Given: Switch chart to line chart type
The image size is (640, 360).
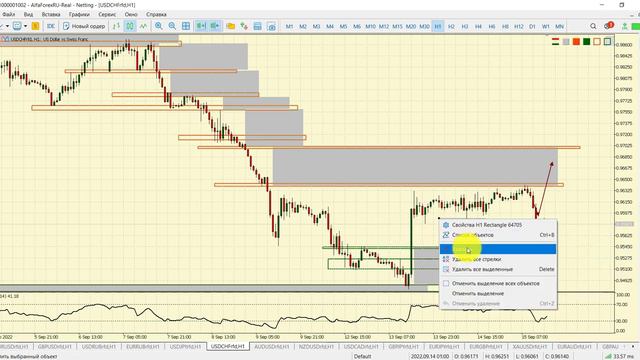Looking at the screenshot, I should [x=143, y=26].
